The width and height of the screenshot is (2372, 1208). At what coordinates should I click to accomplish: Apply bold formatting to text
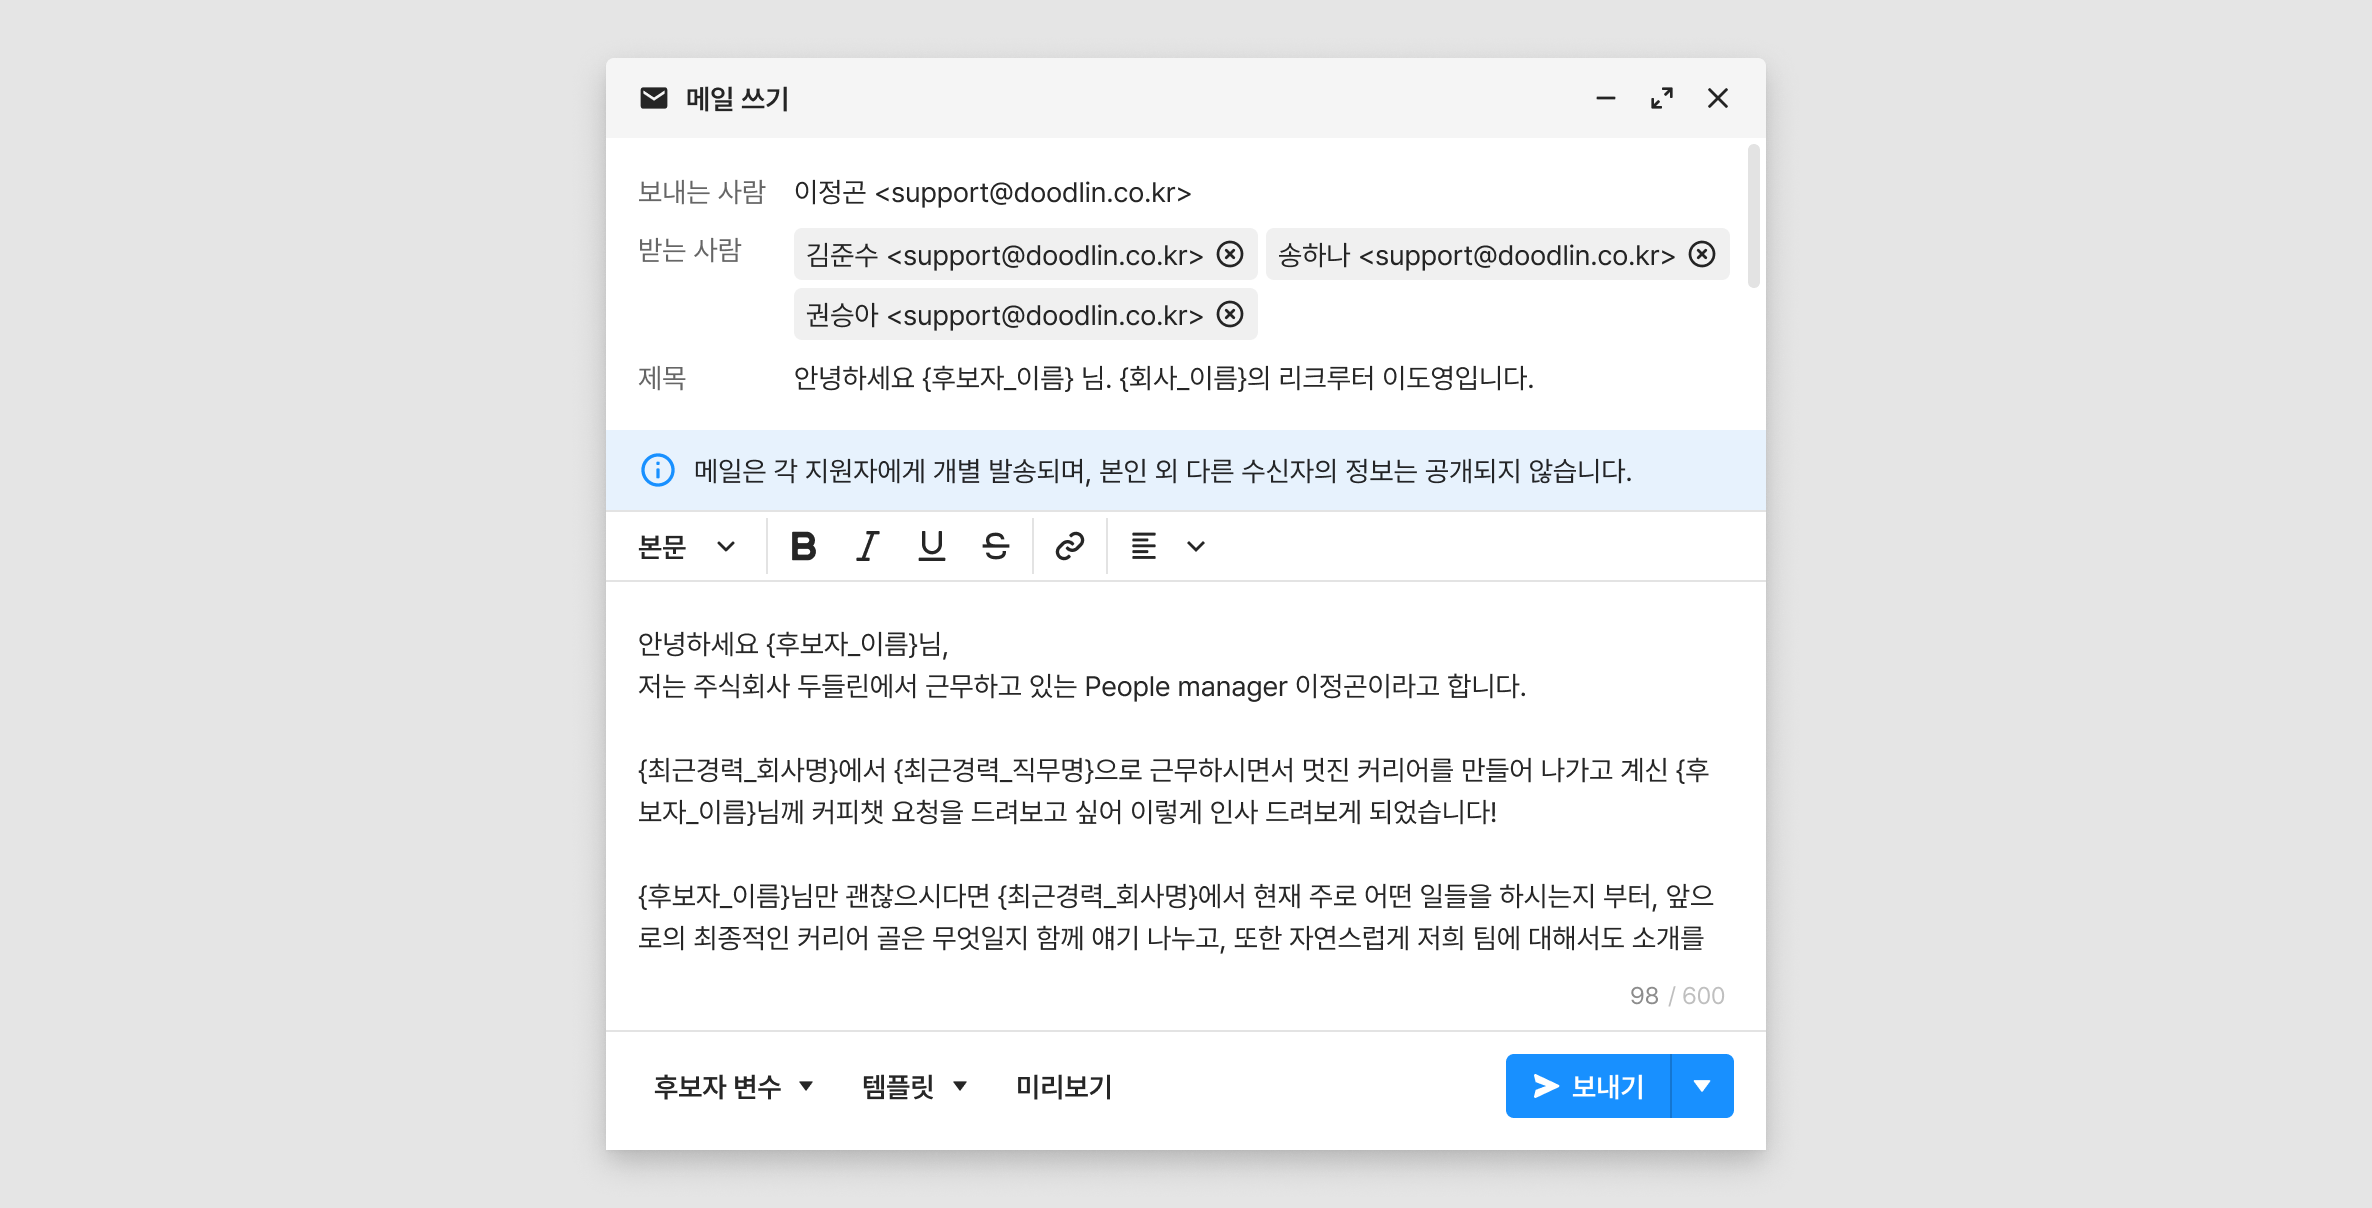pyautogui.click(x=803, y=546)
